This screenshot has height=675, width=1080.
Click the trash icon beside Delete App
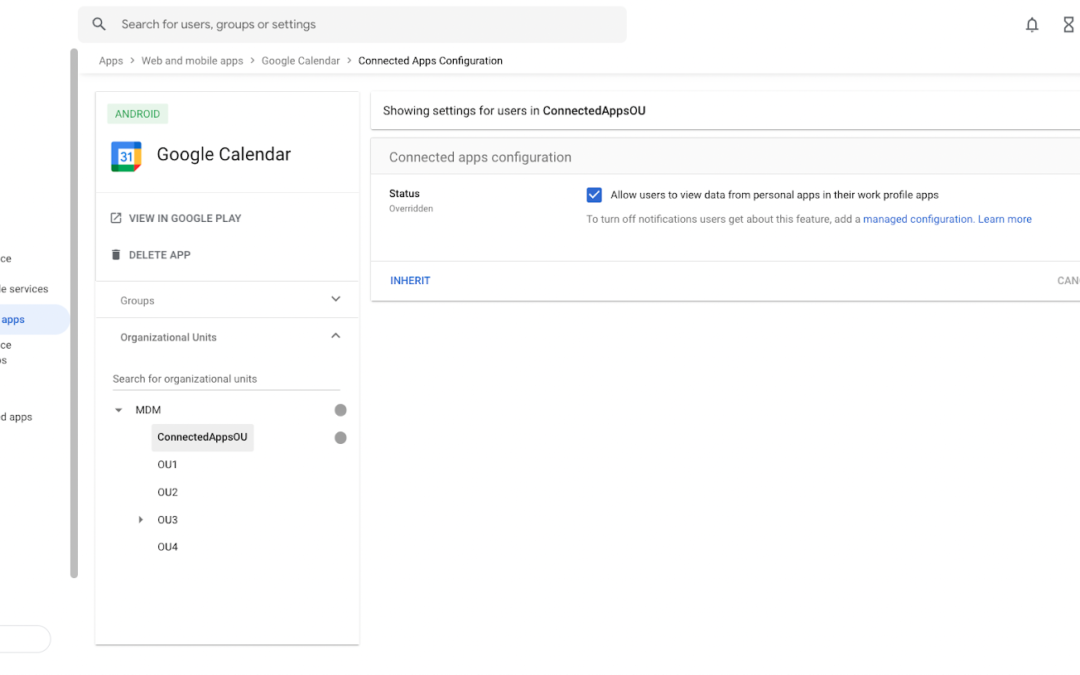[116, 254]
